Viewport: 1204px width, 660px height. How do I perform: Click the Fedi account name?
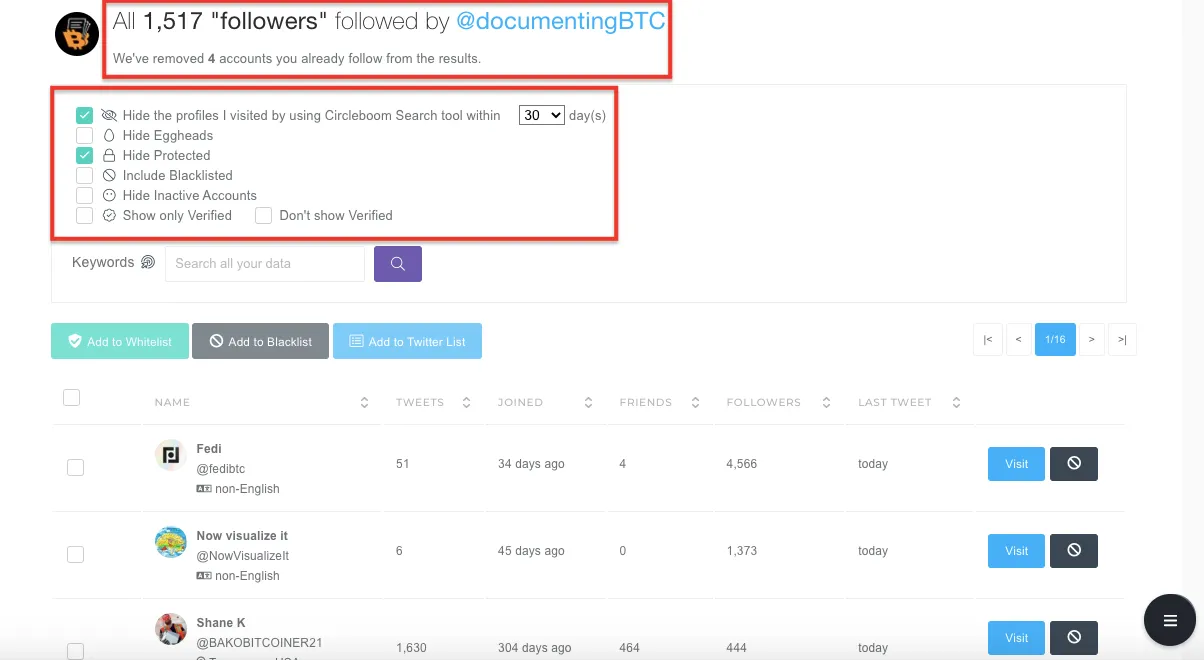tap(209, 449)
